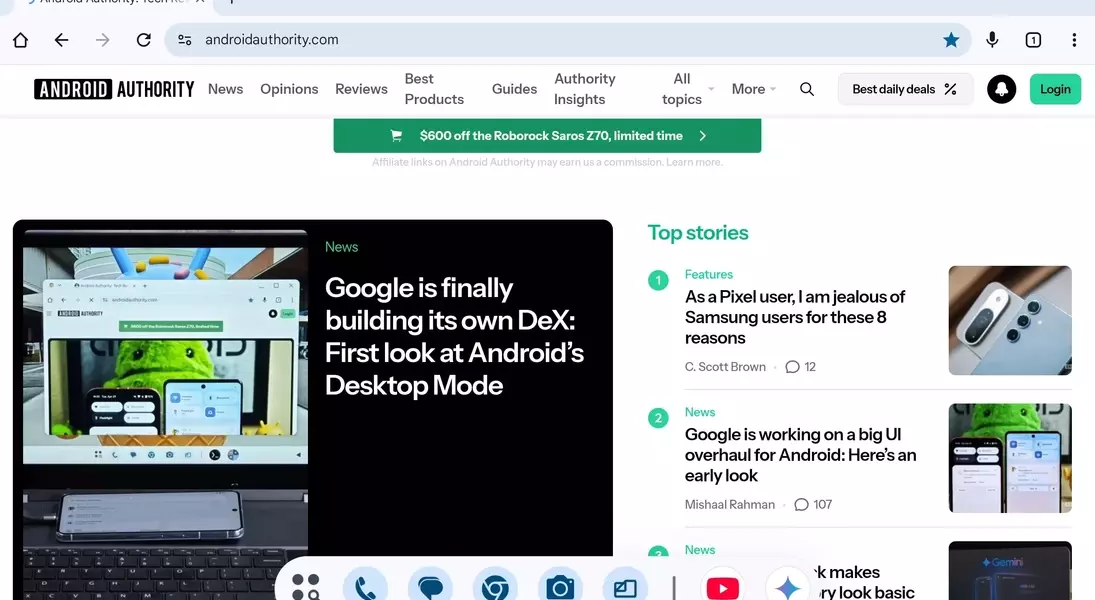Open the Guides menu item

[x=514, y=89]
